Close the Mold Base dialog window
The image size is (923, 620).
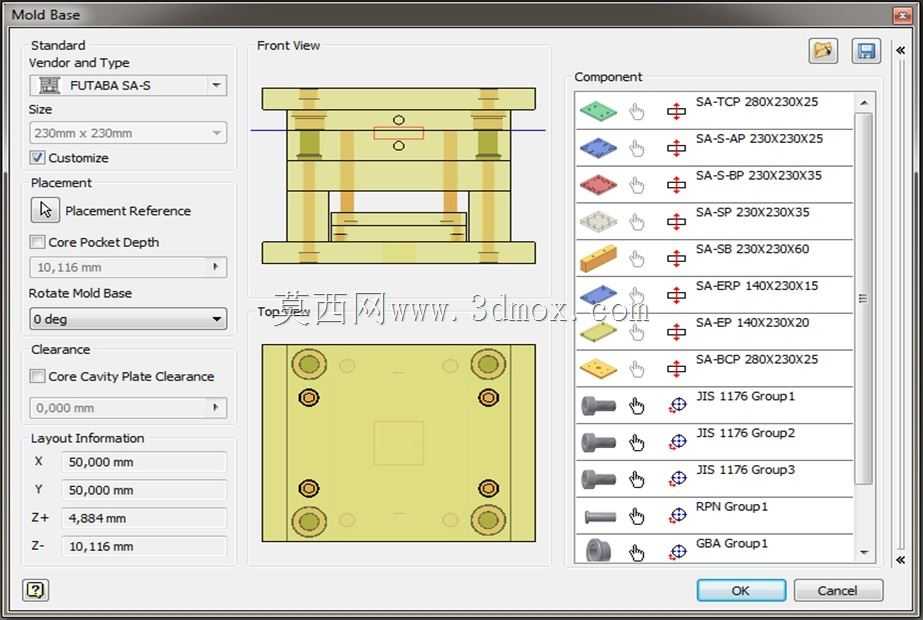click(902, 15)
